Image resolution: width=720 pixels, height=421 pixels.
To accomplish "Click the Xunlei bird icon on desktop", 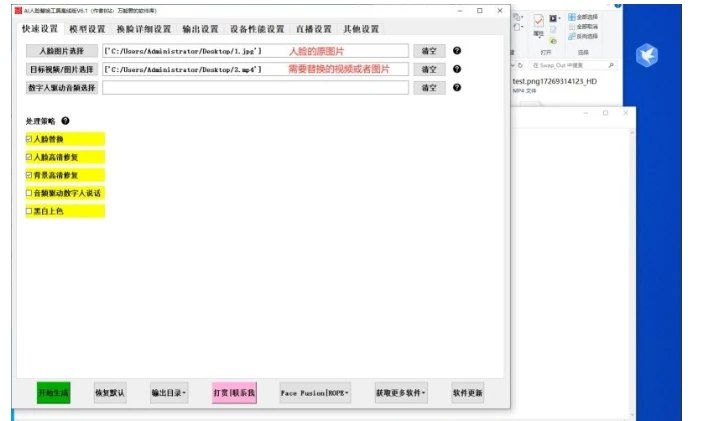I will [x=647, y=55].
